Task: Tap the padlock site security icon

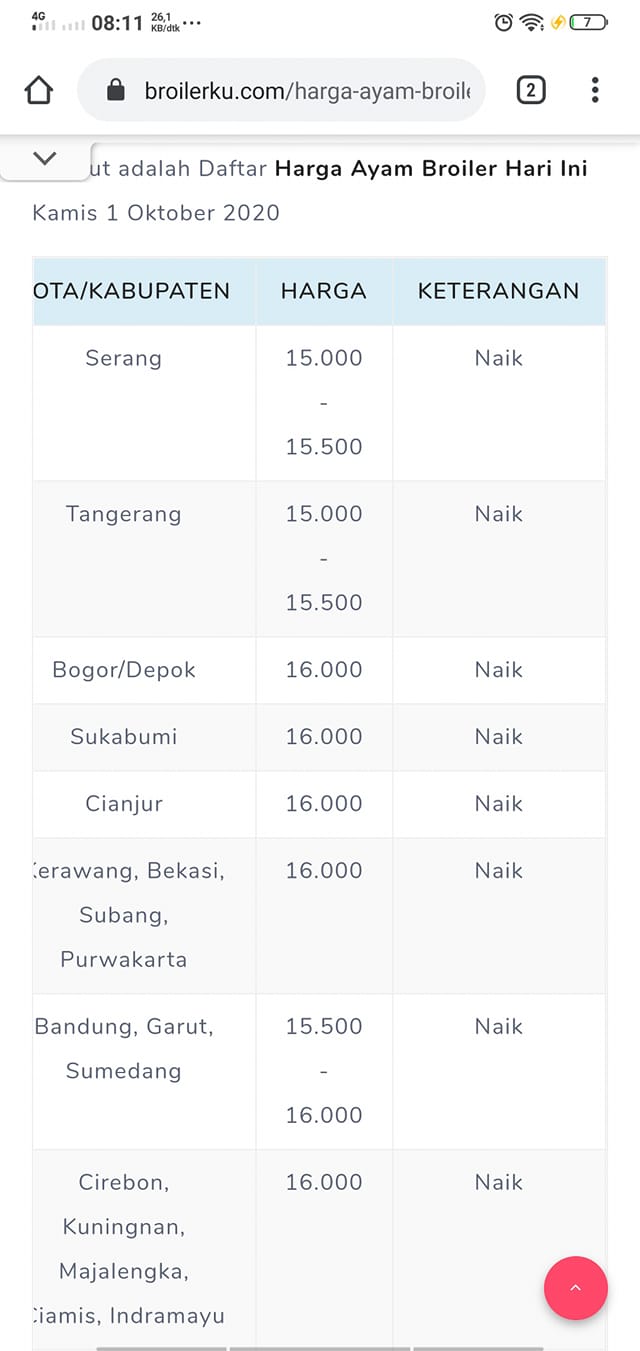Action: 115,91
